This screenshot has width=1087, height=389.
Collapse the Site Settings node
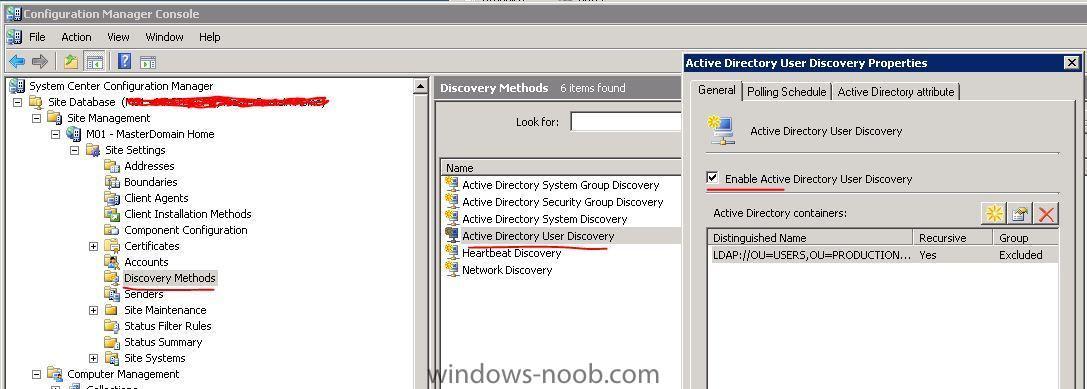(x=75, y=150)
